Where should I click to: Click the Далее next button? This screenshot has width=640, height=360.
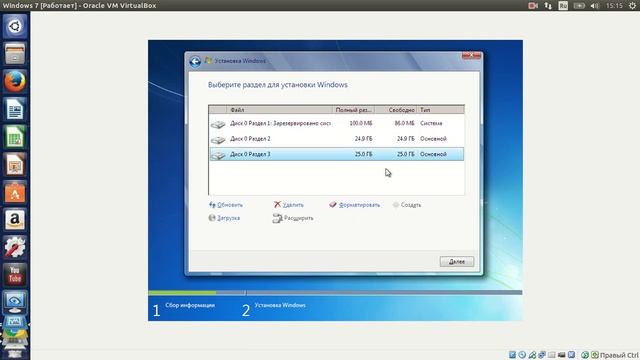point(457,262)
